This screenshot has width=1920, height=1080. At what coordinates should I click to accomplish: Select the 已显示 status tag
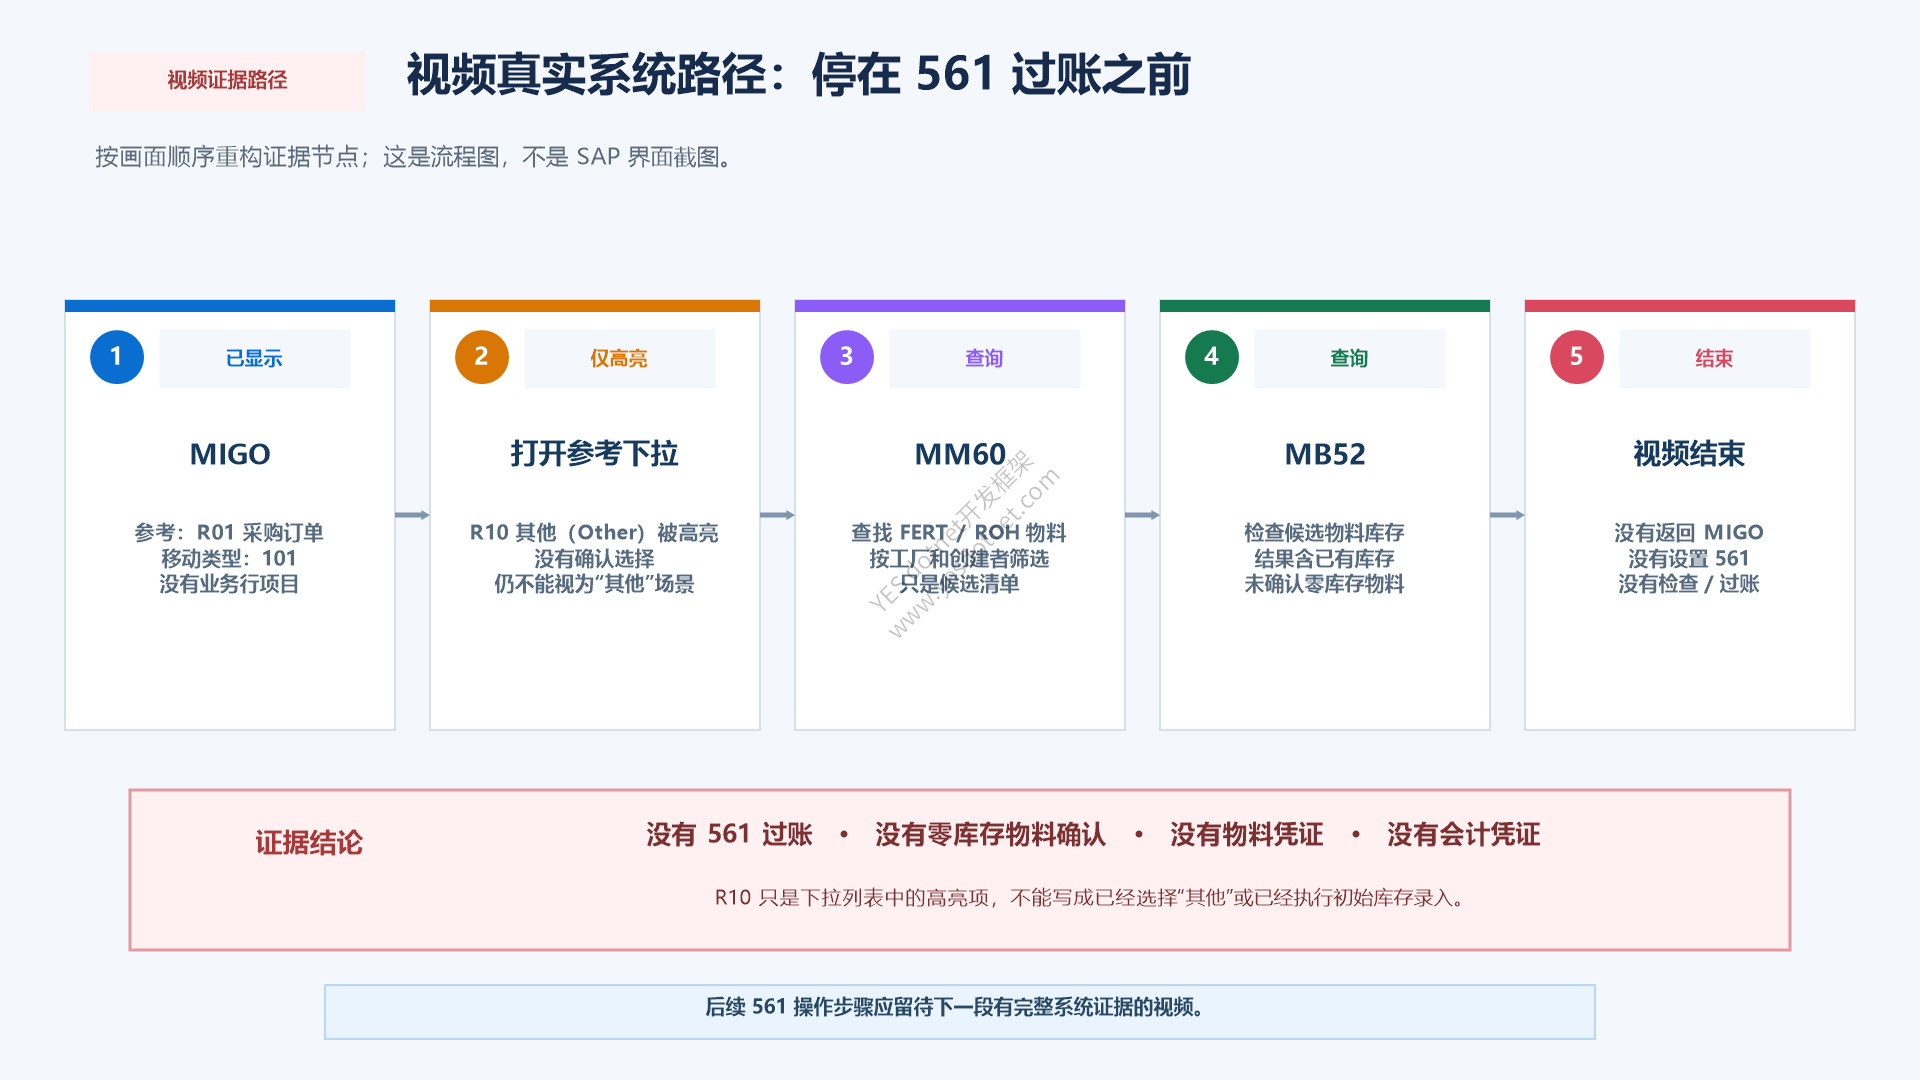(x=255, y=358)
